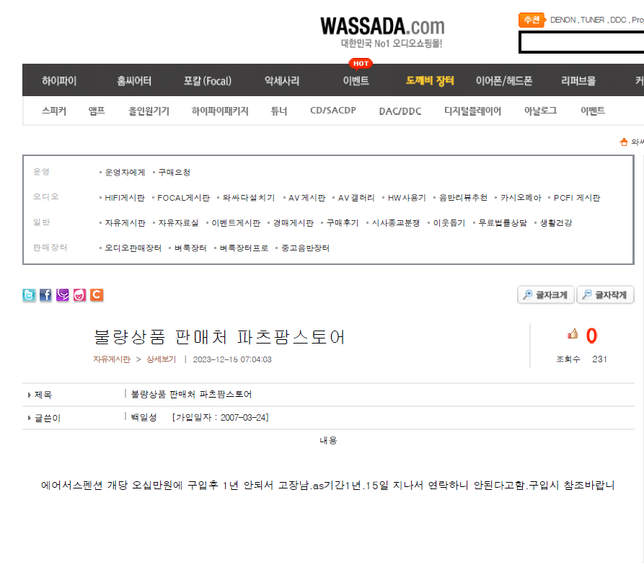Click the orange C share icon
This screenshot has height=563, width=644.
(x=97, y=295)
